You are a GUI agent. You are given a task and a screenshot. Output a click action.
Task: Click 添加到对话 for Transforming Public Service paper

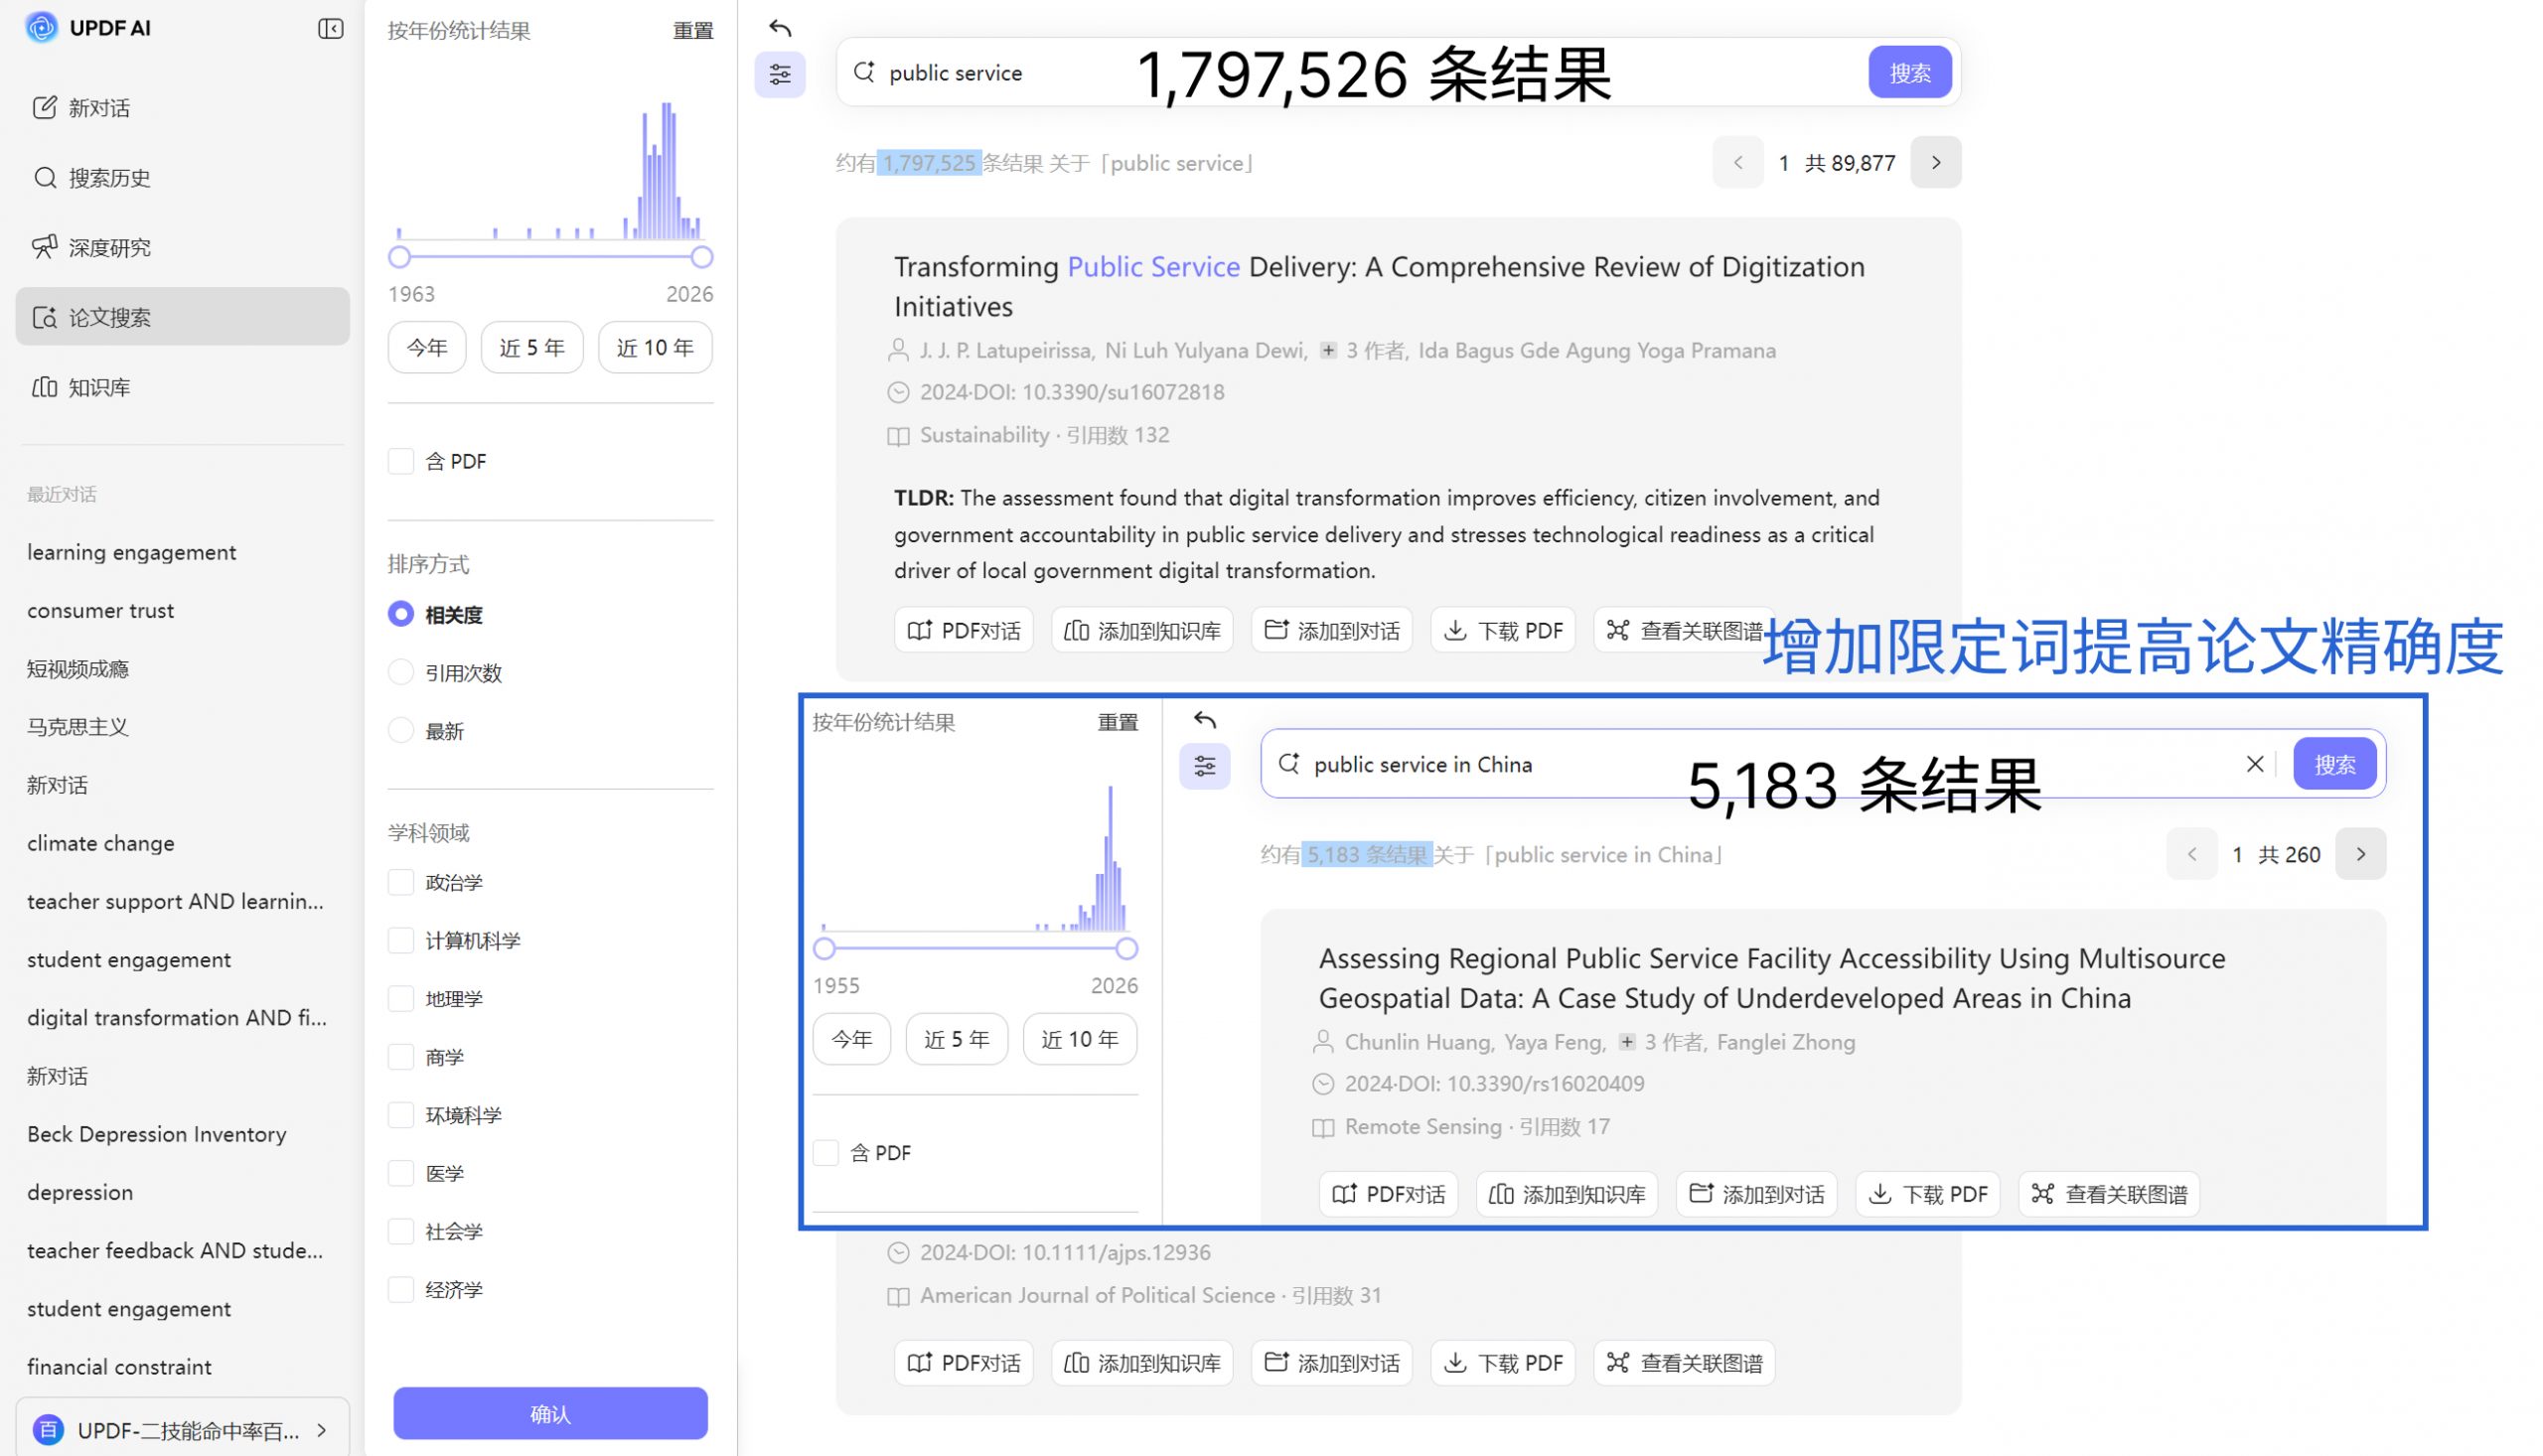point(1331,630)
